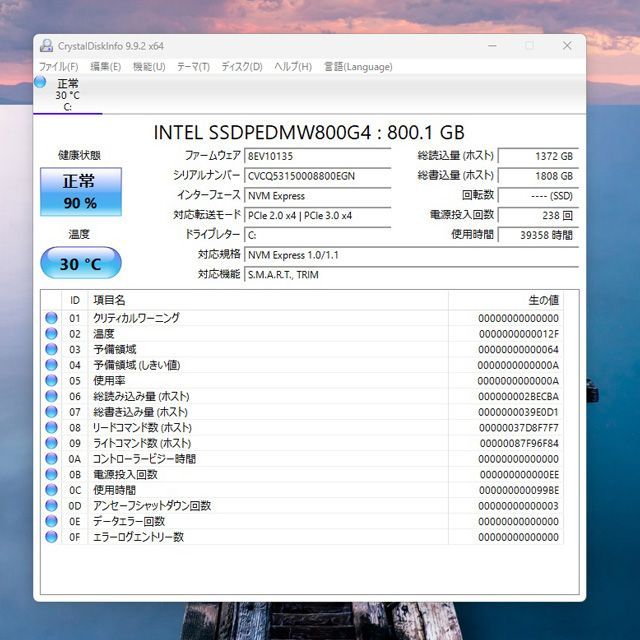Click the 総書込量 (ホスト) value 1808 GB
Viewport: 640px width, 640px height.
538,176
